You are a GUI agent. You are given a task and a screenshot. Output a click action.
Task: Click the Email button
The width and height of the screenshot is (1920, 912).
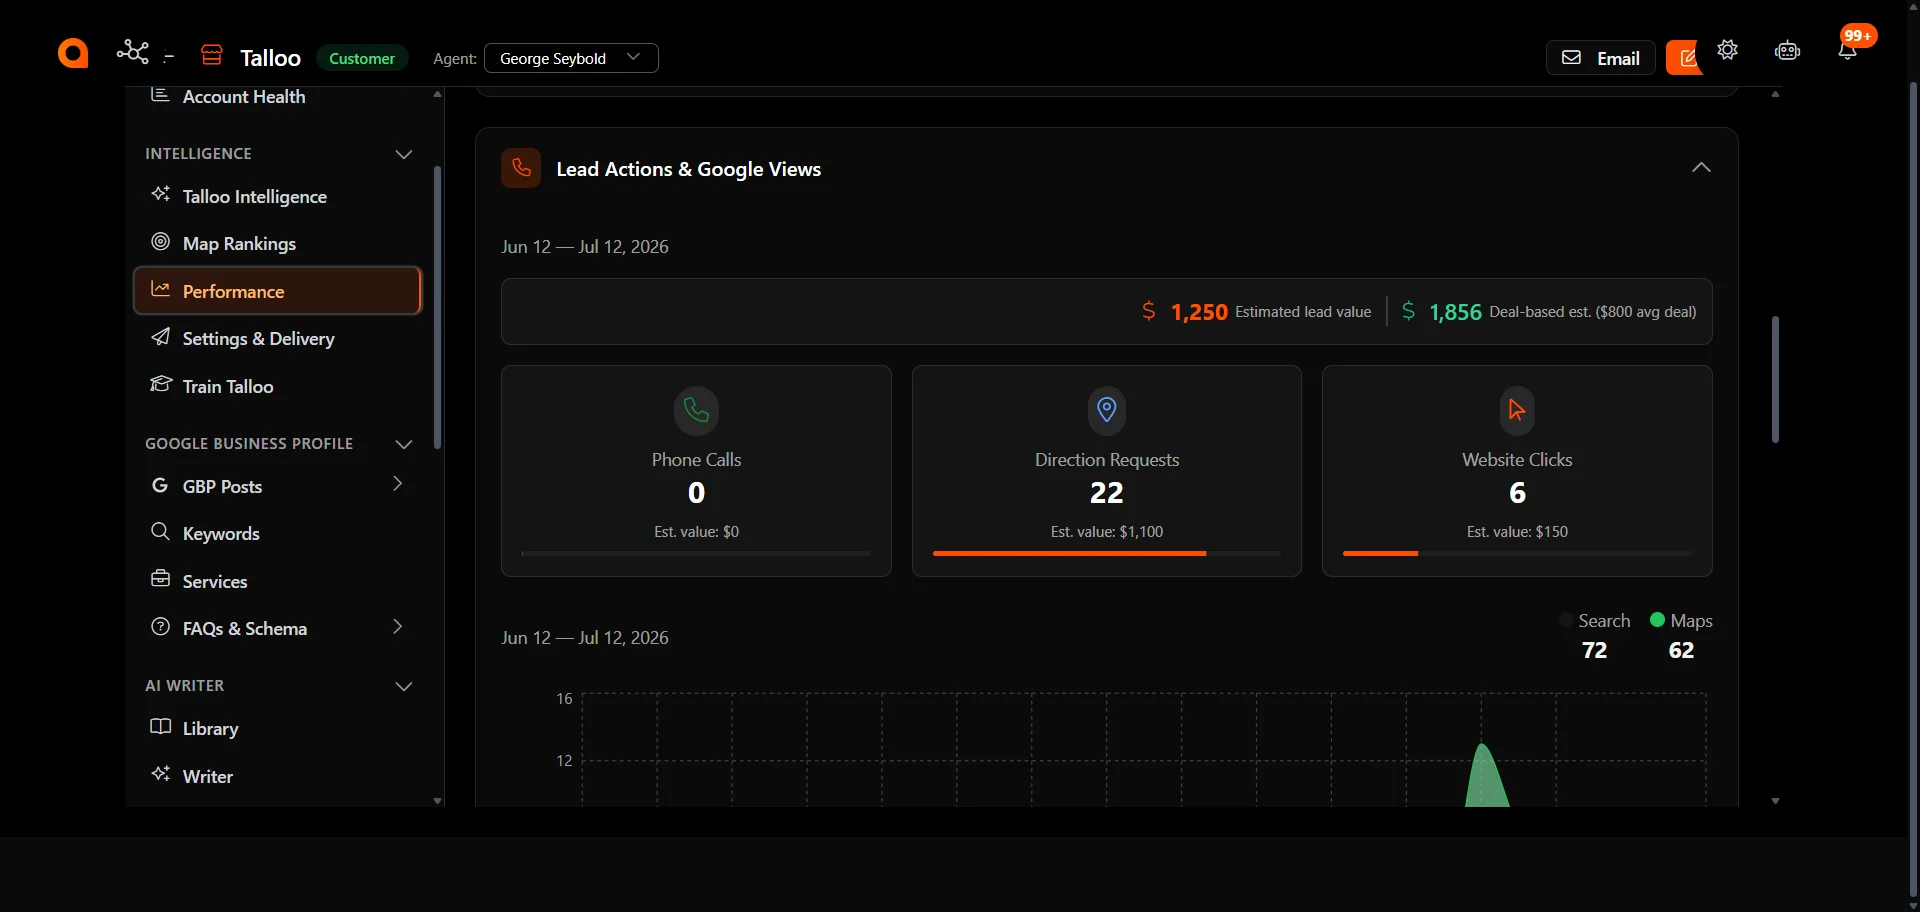[1601, 58]
